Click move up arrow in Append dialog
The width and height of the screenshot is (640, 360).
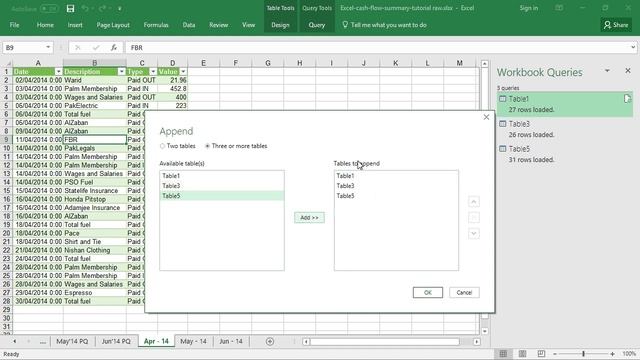point(473,202)
